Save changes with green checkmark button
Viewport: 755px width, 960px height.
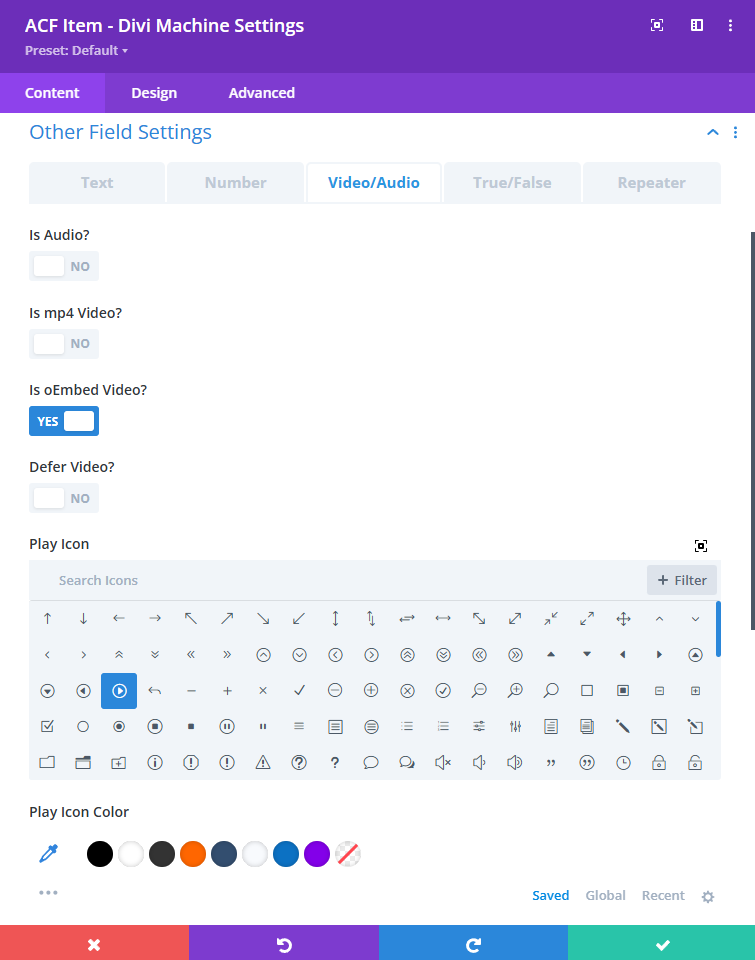(661, 944)
